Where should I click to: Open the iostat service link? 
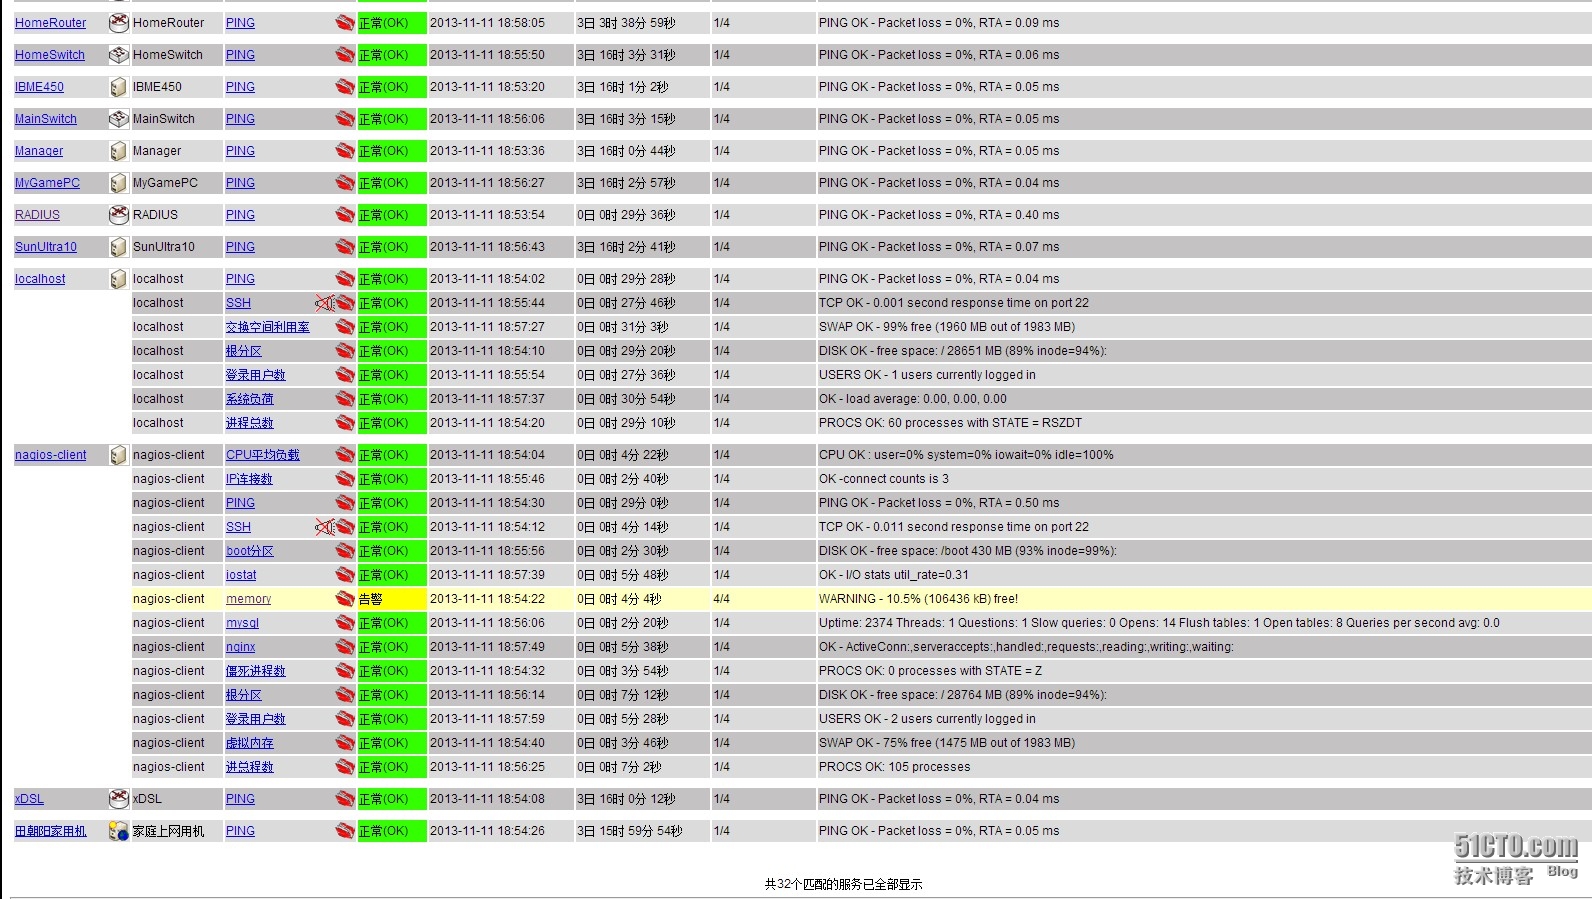(241, 575)
